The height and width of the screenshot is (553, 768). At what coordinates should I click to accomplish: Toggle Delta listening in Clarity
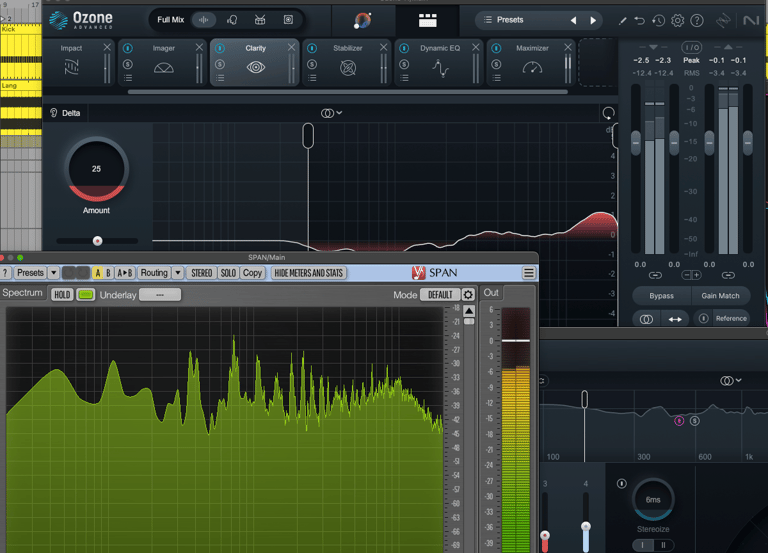tap(65, 113)
